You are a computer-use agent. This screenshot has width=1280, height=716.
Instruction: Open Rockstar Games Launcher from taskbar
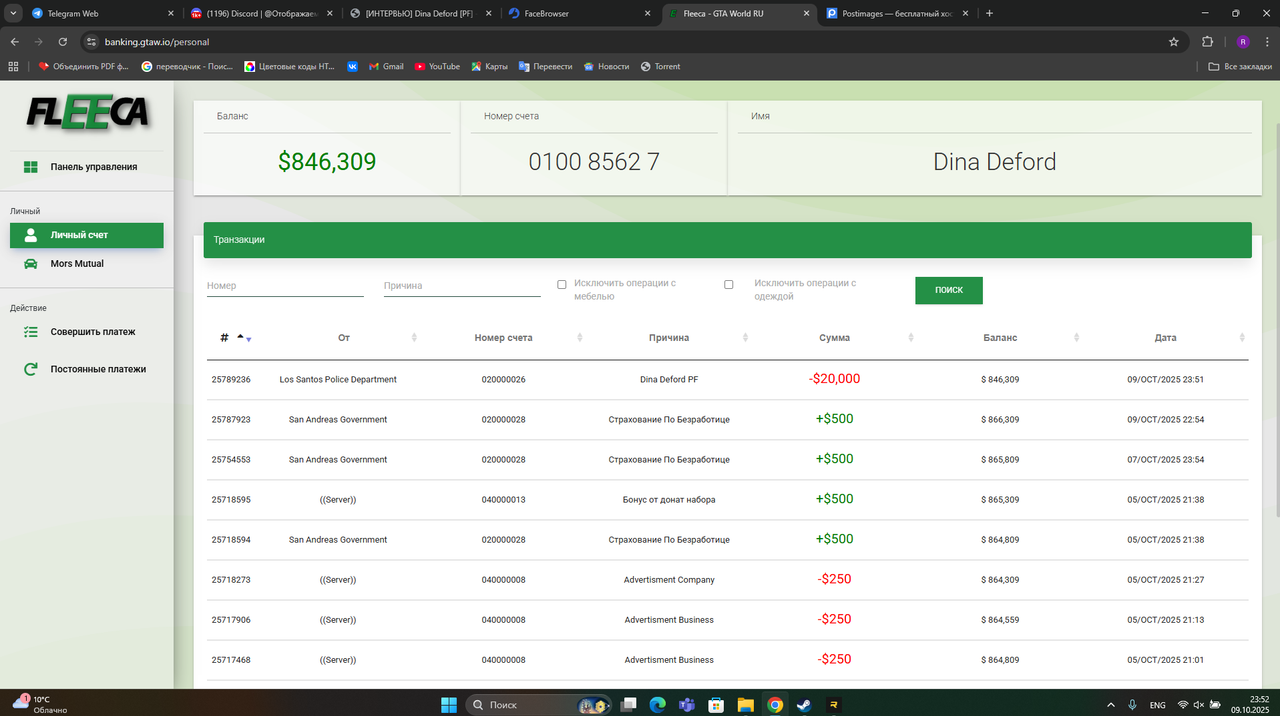pos(833,705)
